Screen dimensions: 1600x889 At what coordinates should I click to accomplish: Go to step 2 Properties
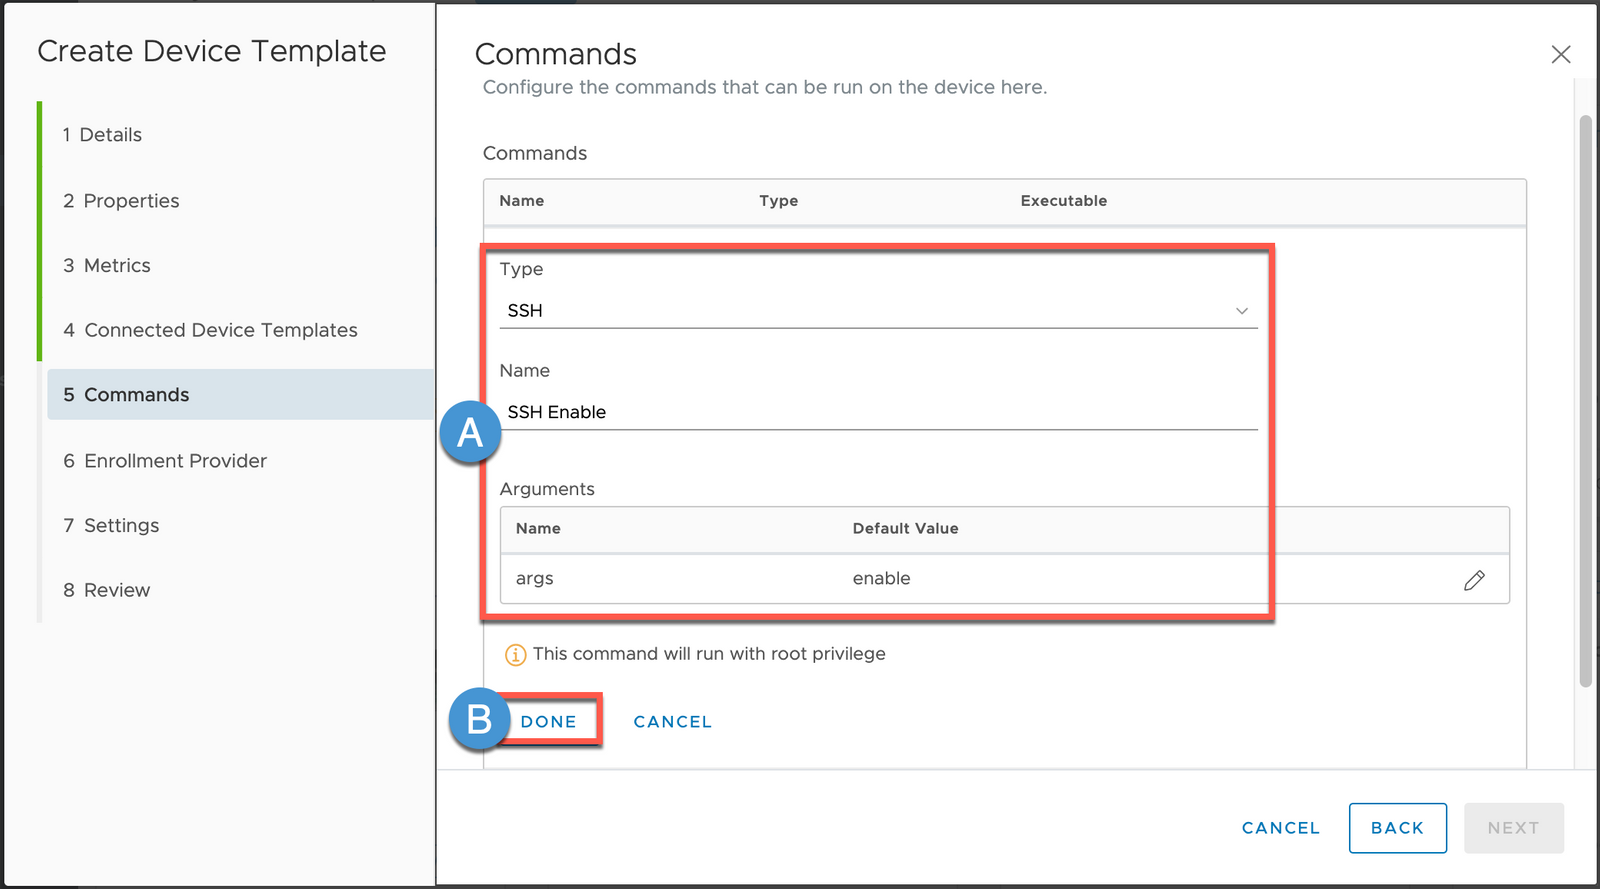pyautogui.click(x=121, y=201)
